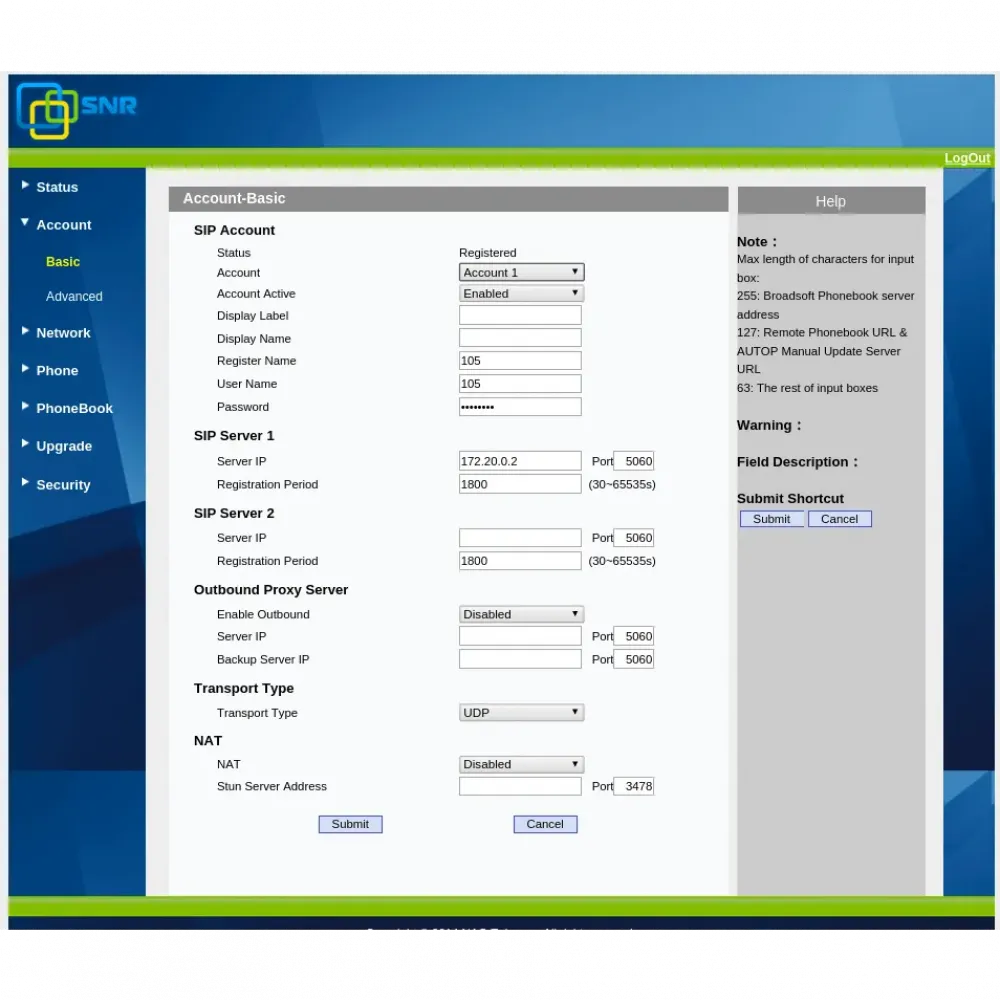The height and width of the screenshot is (1000, 1000).
Task: Click the LogOut link
Action: tap(967, 158)
